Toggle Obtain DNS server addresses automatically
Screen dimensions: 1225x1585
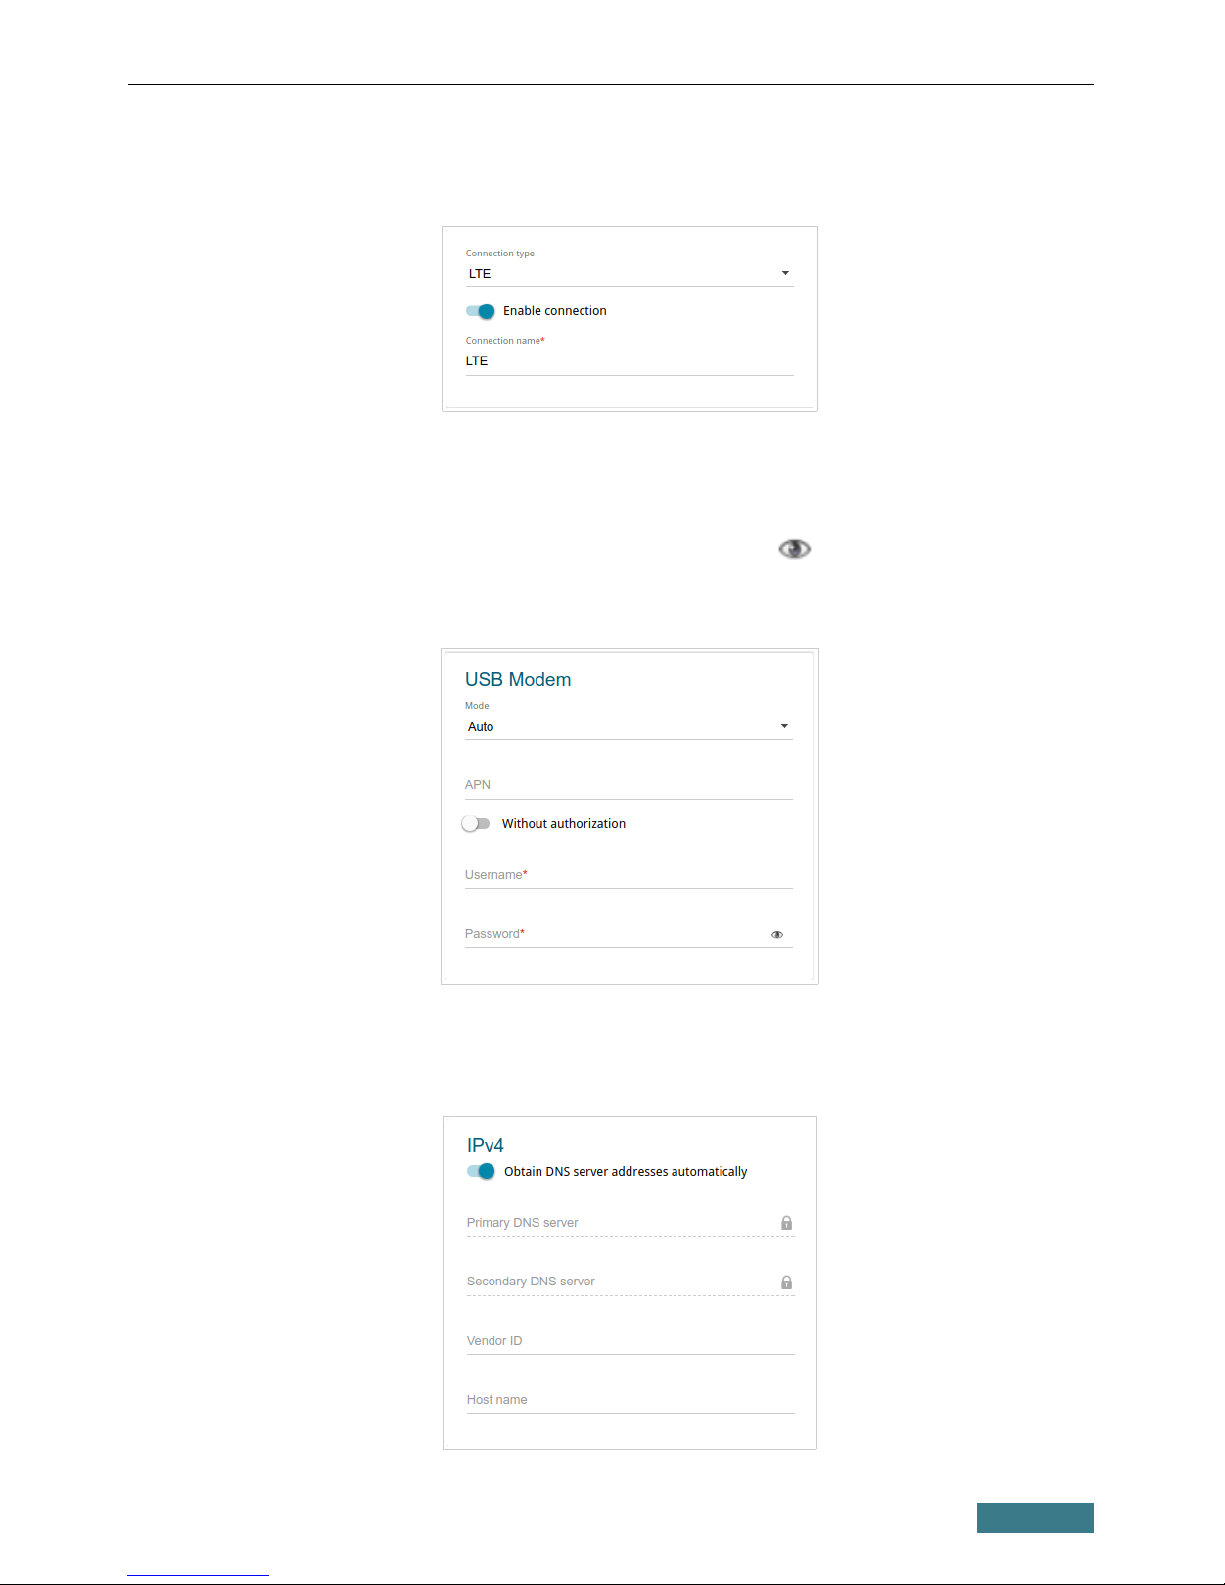coord(481,1171)
